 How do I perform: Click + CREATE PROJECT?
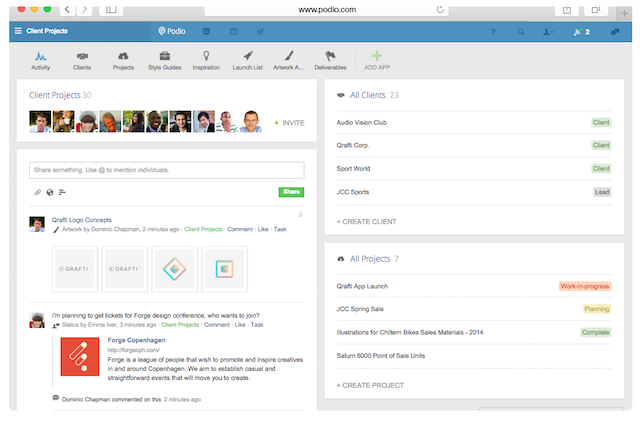pos(370,385)
